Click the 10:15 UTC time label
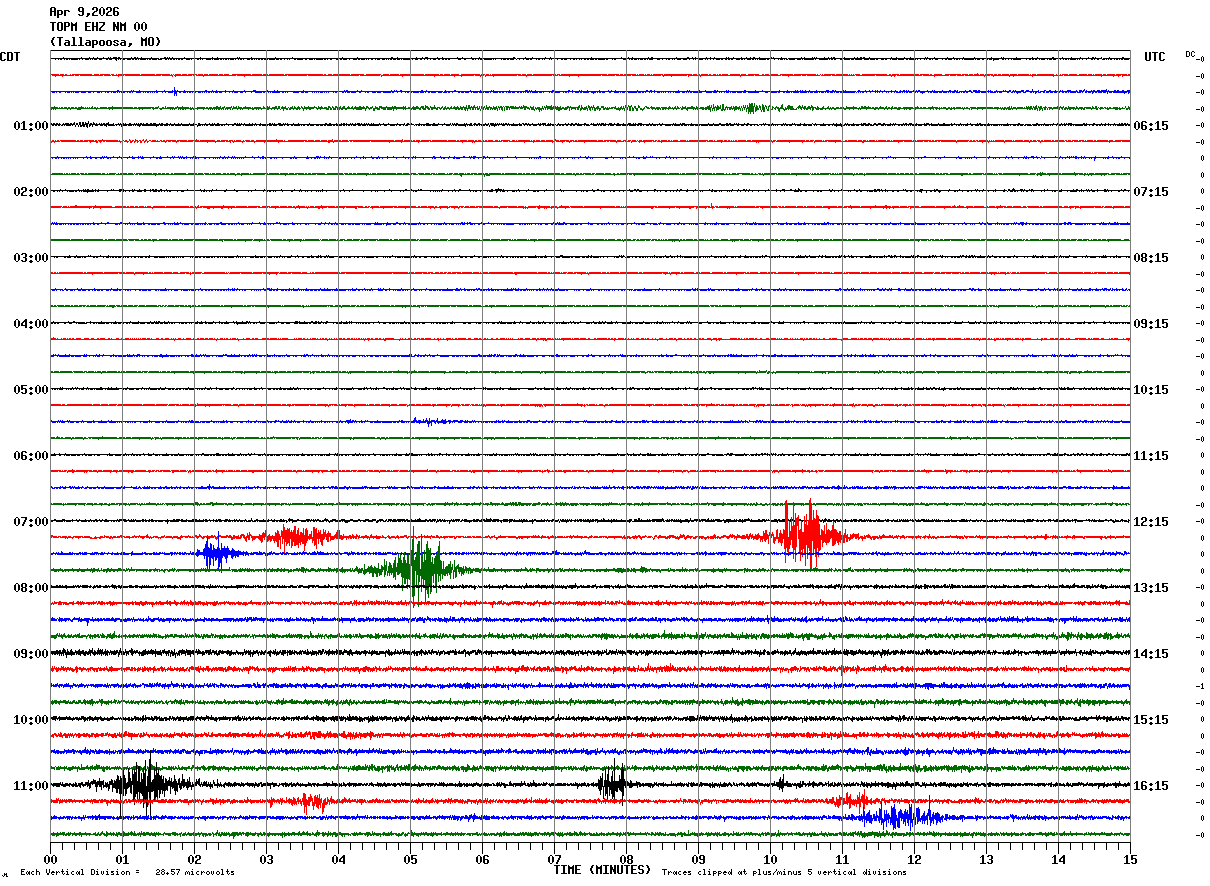1210x886 pixels. pos(1151,390)
